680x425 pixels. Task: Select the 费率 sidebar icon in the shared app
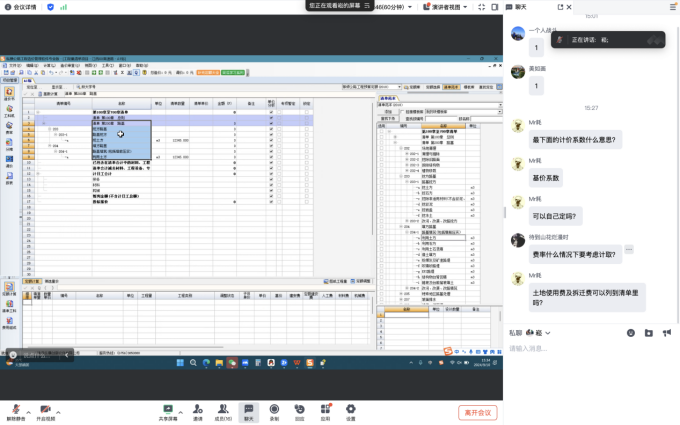tap(10, 128)
